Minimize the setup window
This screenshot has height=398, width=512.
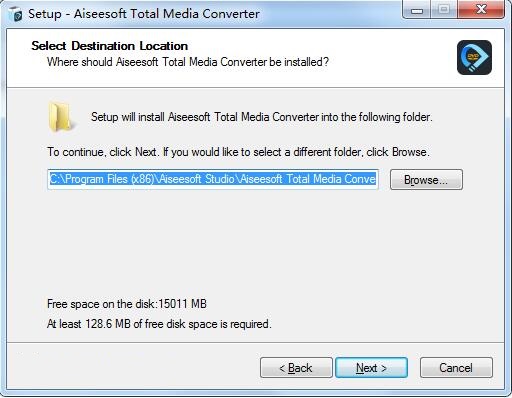tap(417, 10)
